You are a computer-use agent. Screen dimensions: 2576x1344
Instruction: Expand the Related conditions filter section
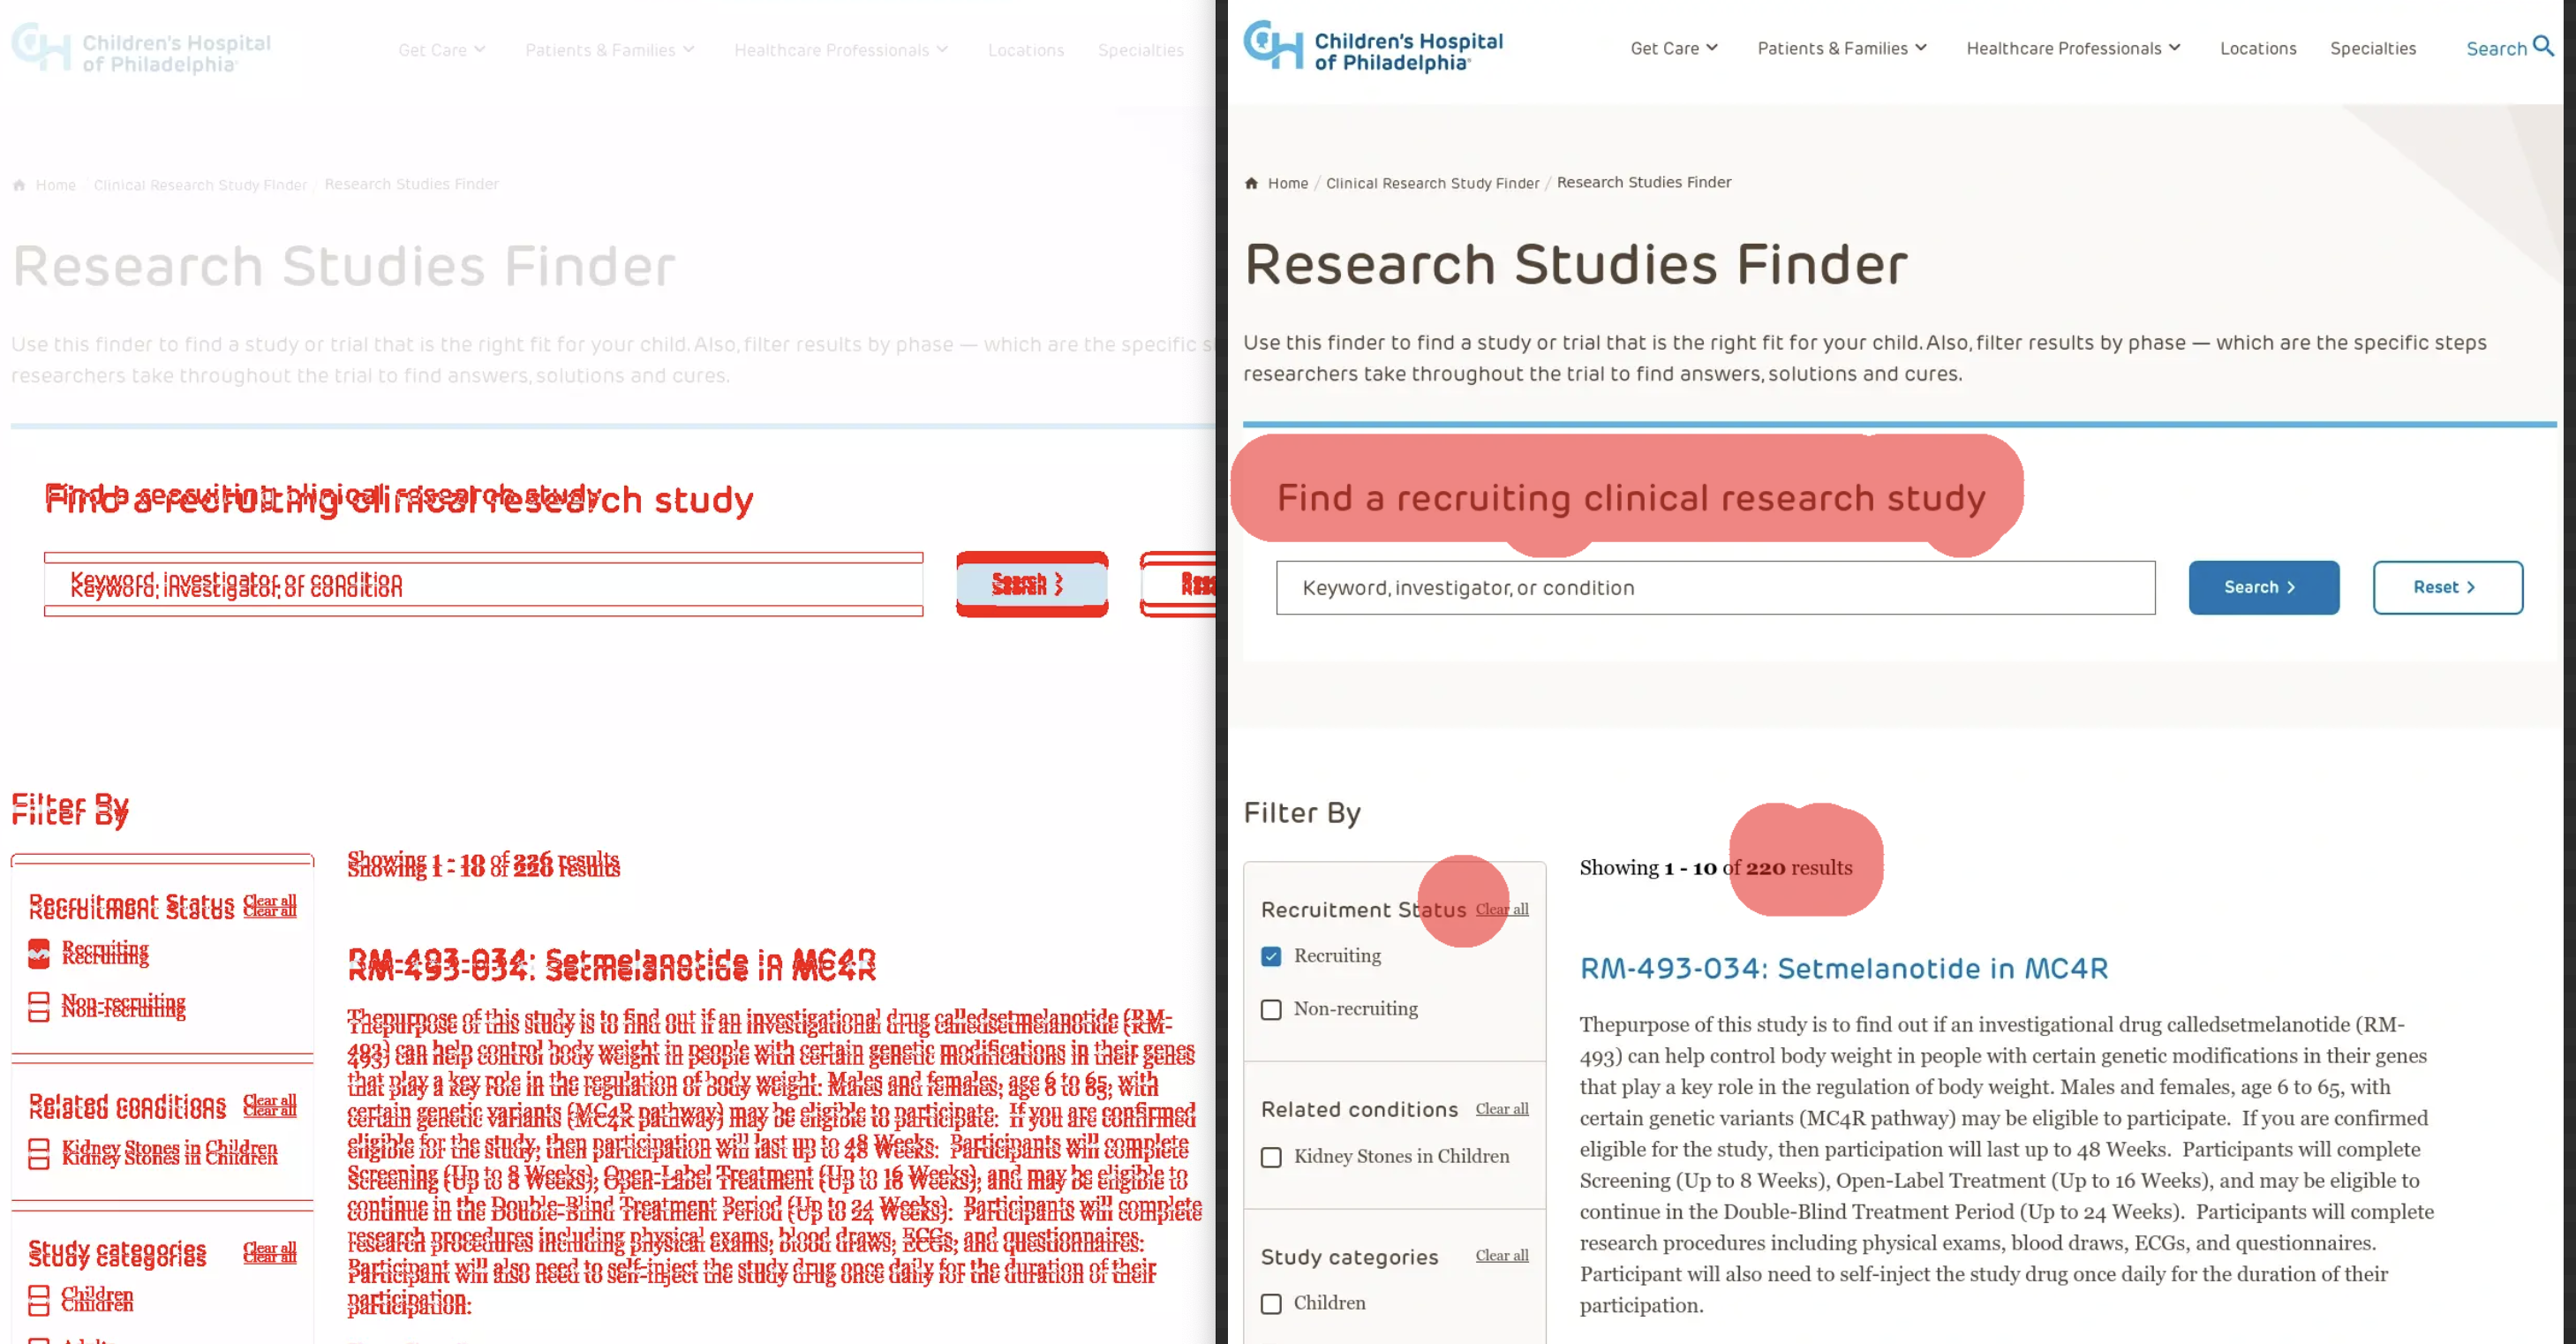tap(1358, 1109)
